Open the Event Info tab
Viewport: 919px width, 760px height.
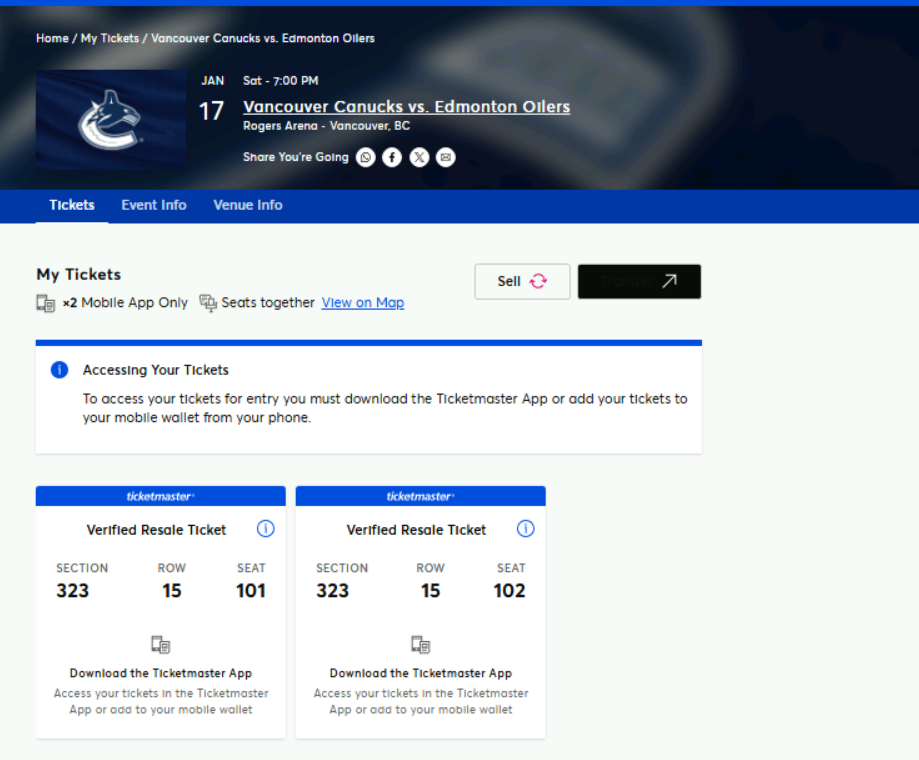tap(154, 205)
